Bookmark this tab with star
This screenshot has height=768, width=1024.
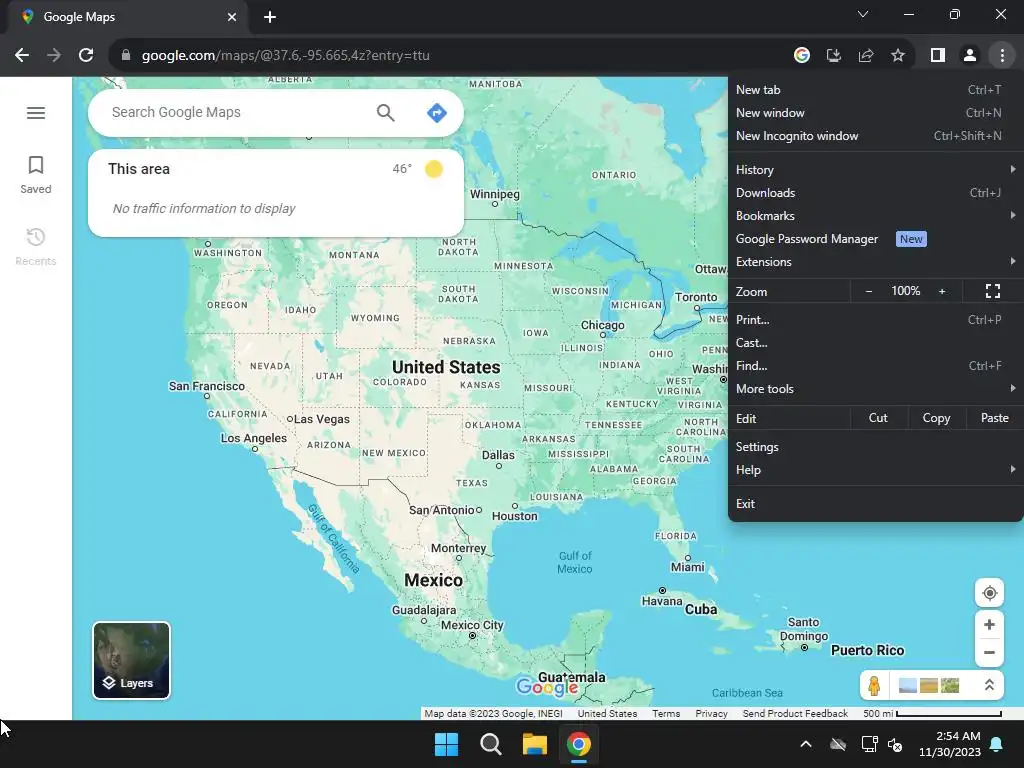pyautogui.click(x=898, y=56)
